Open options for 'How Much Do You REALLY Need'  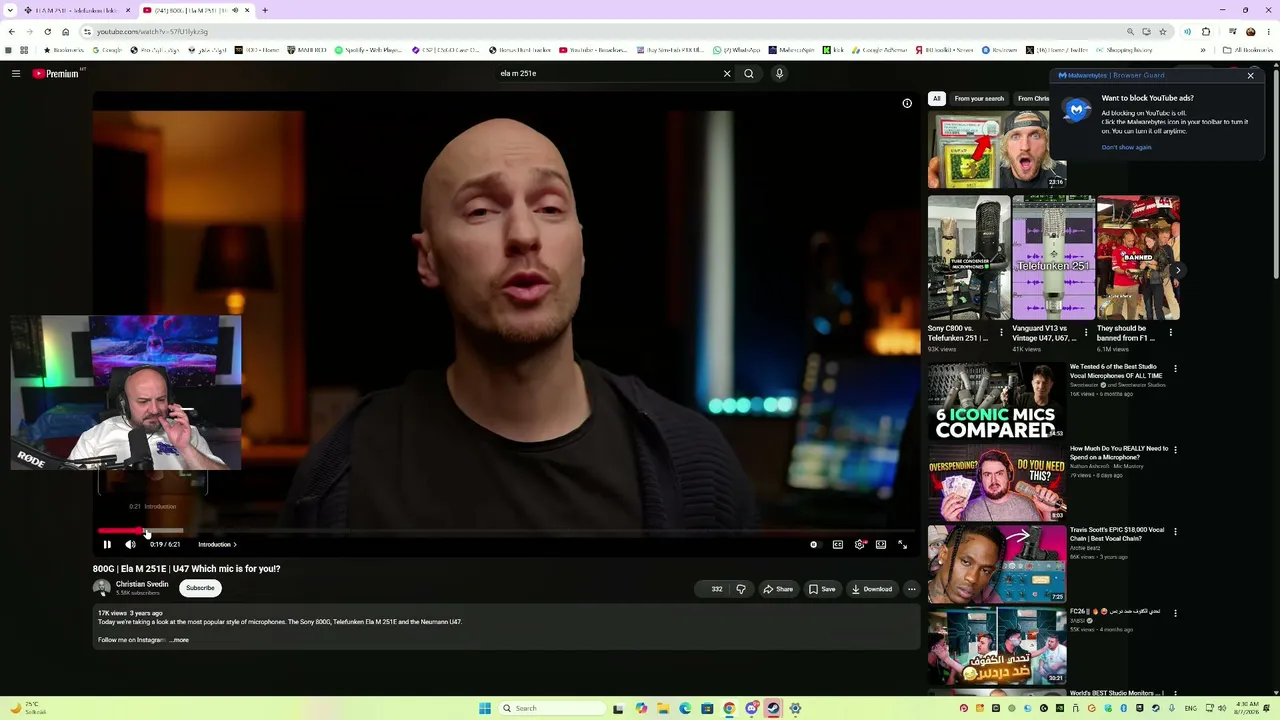point(1175,451)
